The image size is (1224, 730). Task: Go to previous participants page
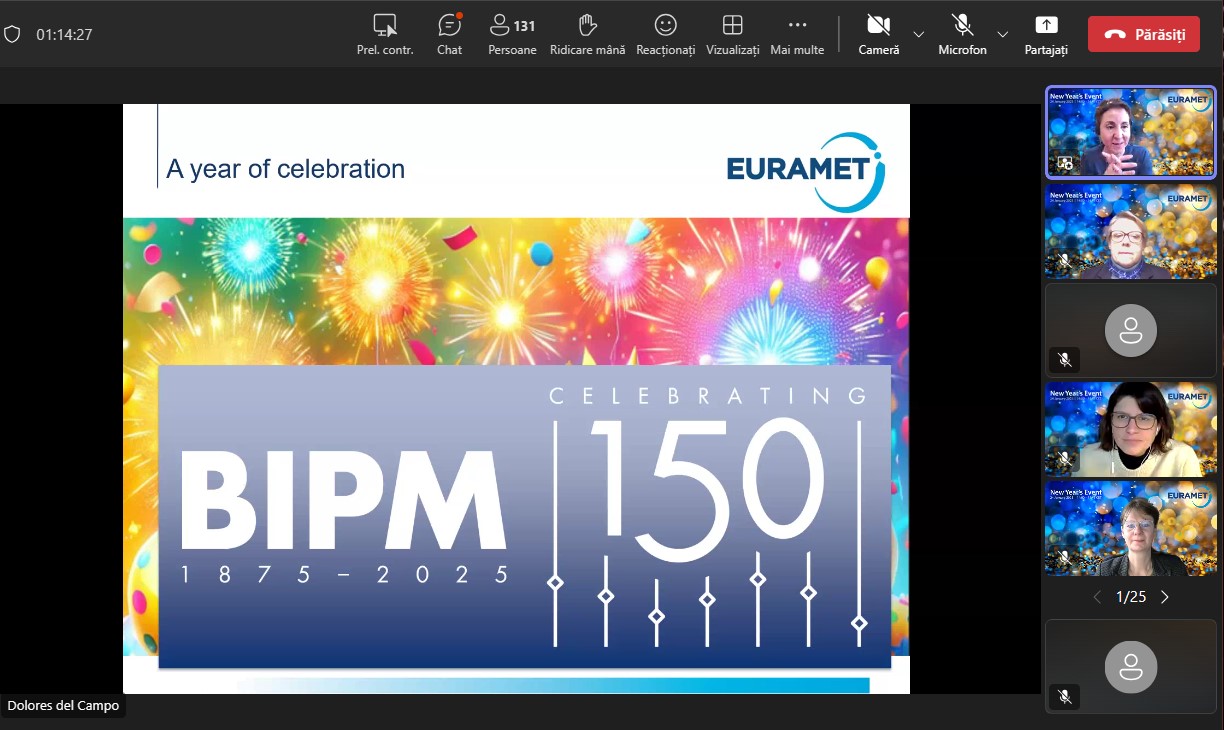click(1097, 597)
